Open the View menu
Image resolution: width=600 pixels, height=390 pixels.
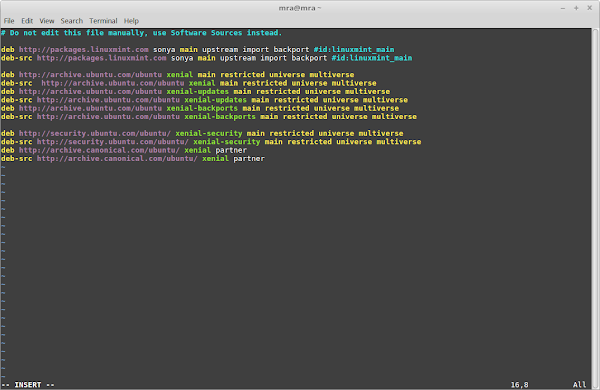[x=47, y=21]
